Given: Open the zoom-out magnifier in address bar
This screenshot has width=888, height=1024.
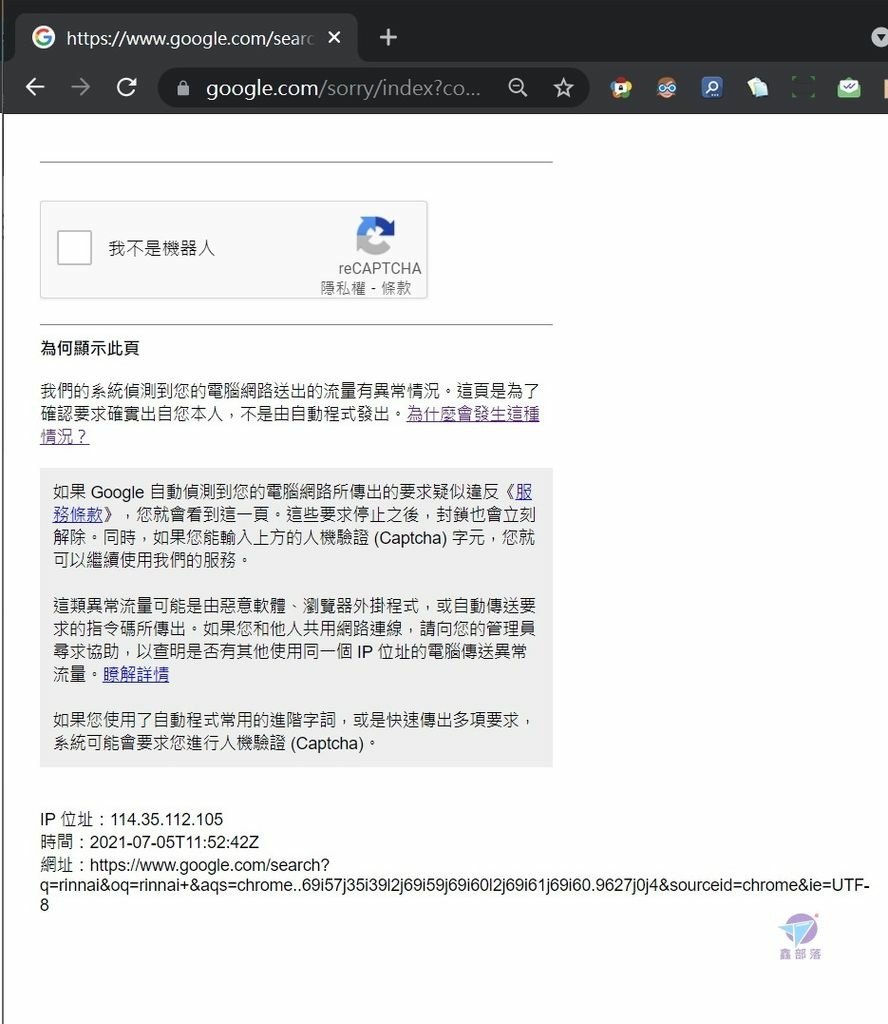Looking at the screenshot, I should point(518,88).
